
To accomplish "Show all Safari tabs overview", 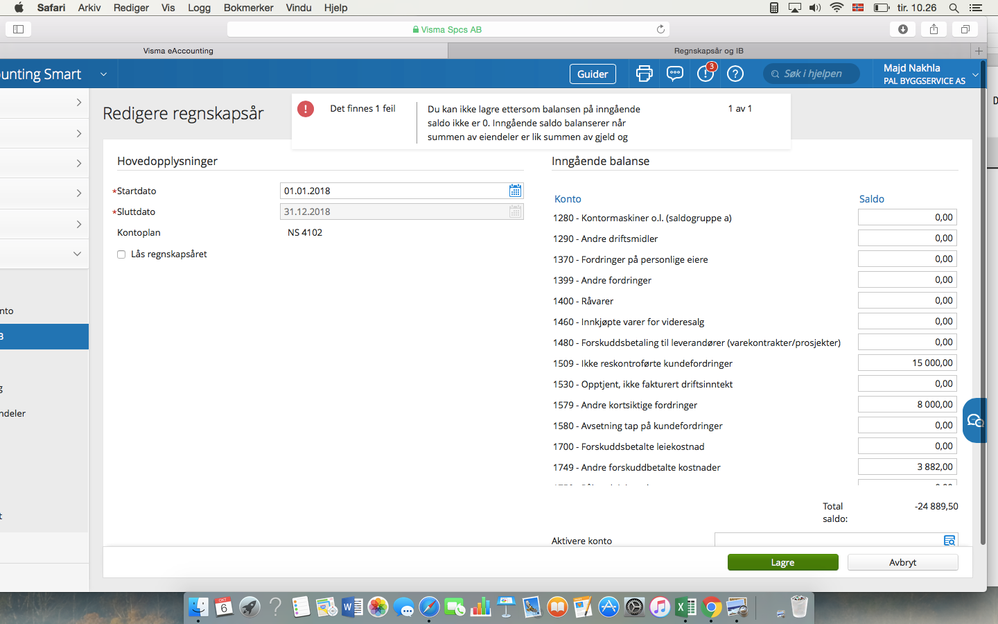I will [965, 29].
